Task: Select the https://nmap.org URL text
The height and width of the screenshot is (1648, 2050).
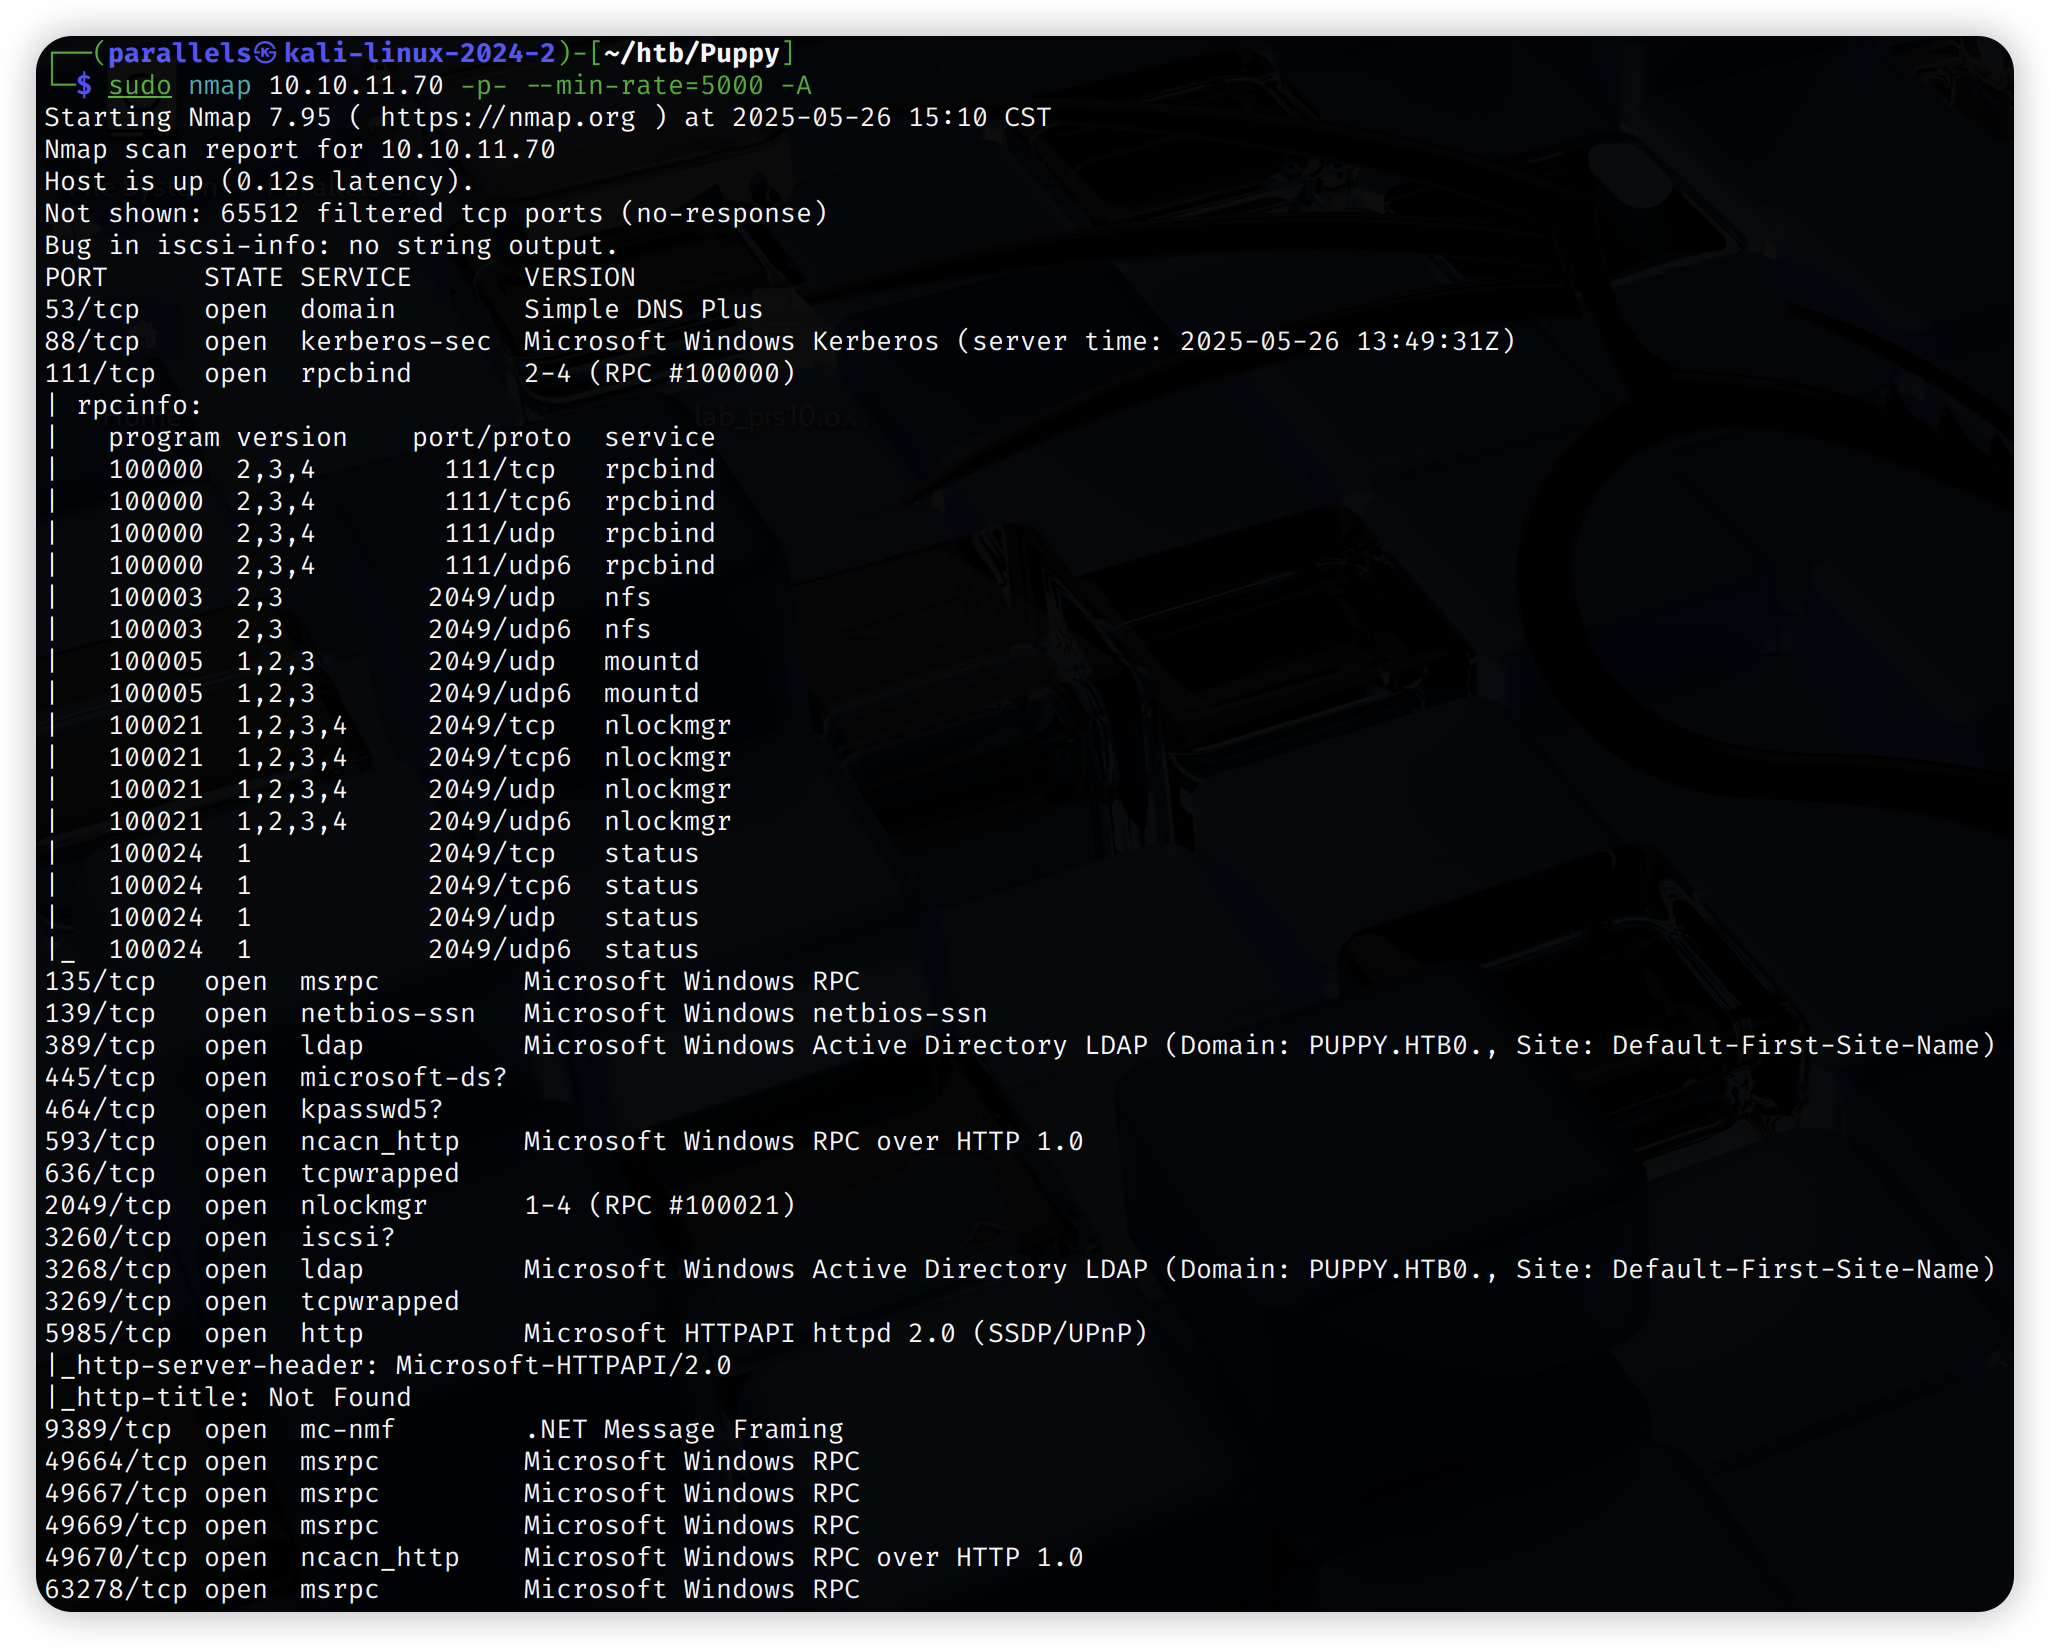Action: pyautogui.click(x=507, y=118)
